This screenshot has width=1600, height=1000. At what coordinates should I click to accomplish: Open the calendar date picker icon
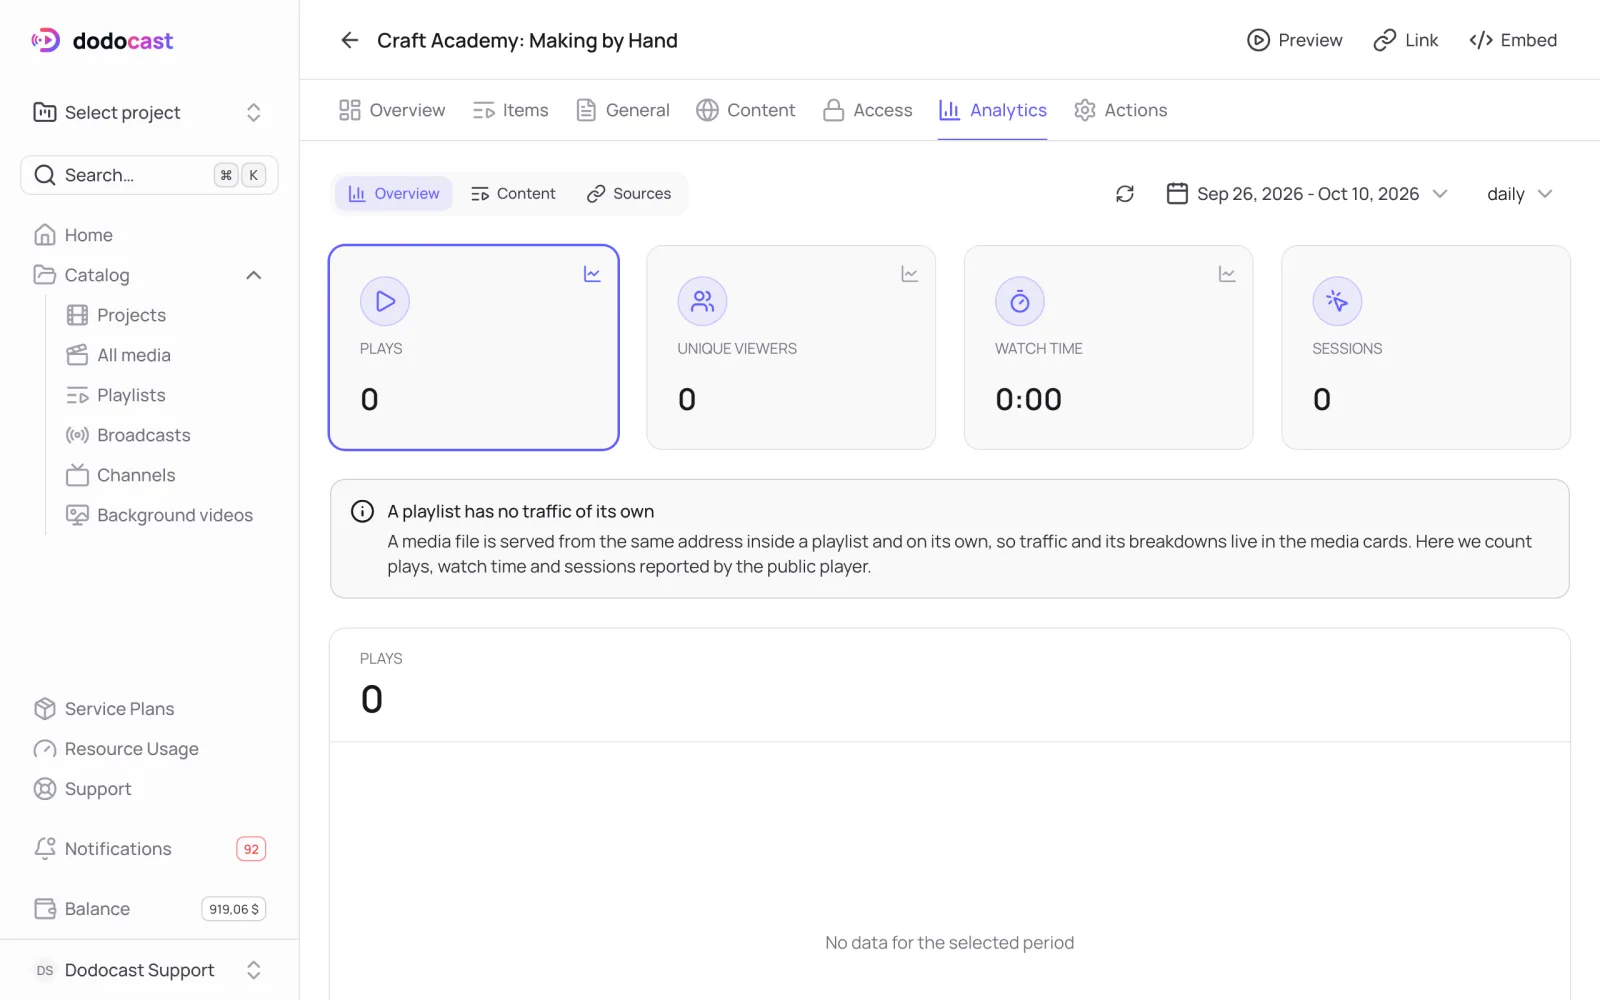pyautogui.click(x=1177, y=194)
